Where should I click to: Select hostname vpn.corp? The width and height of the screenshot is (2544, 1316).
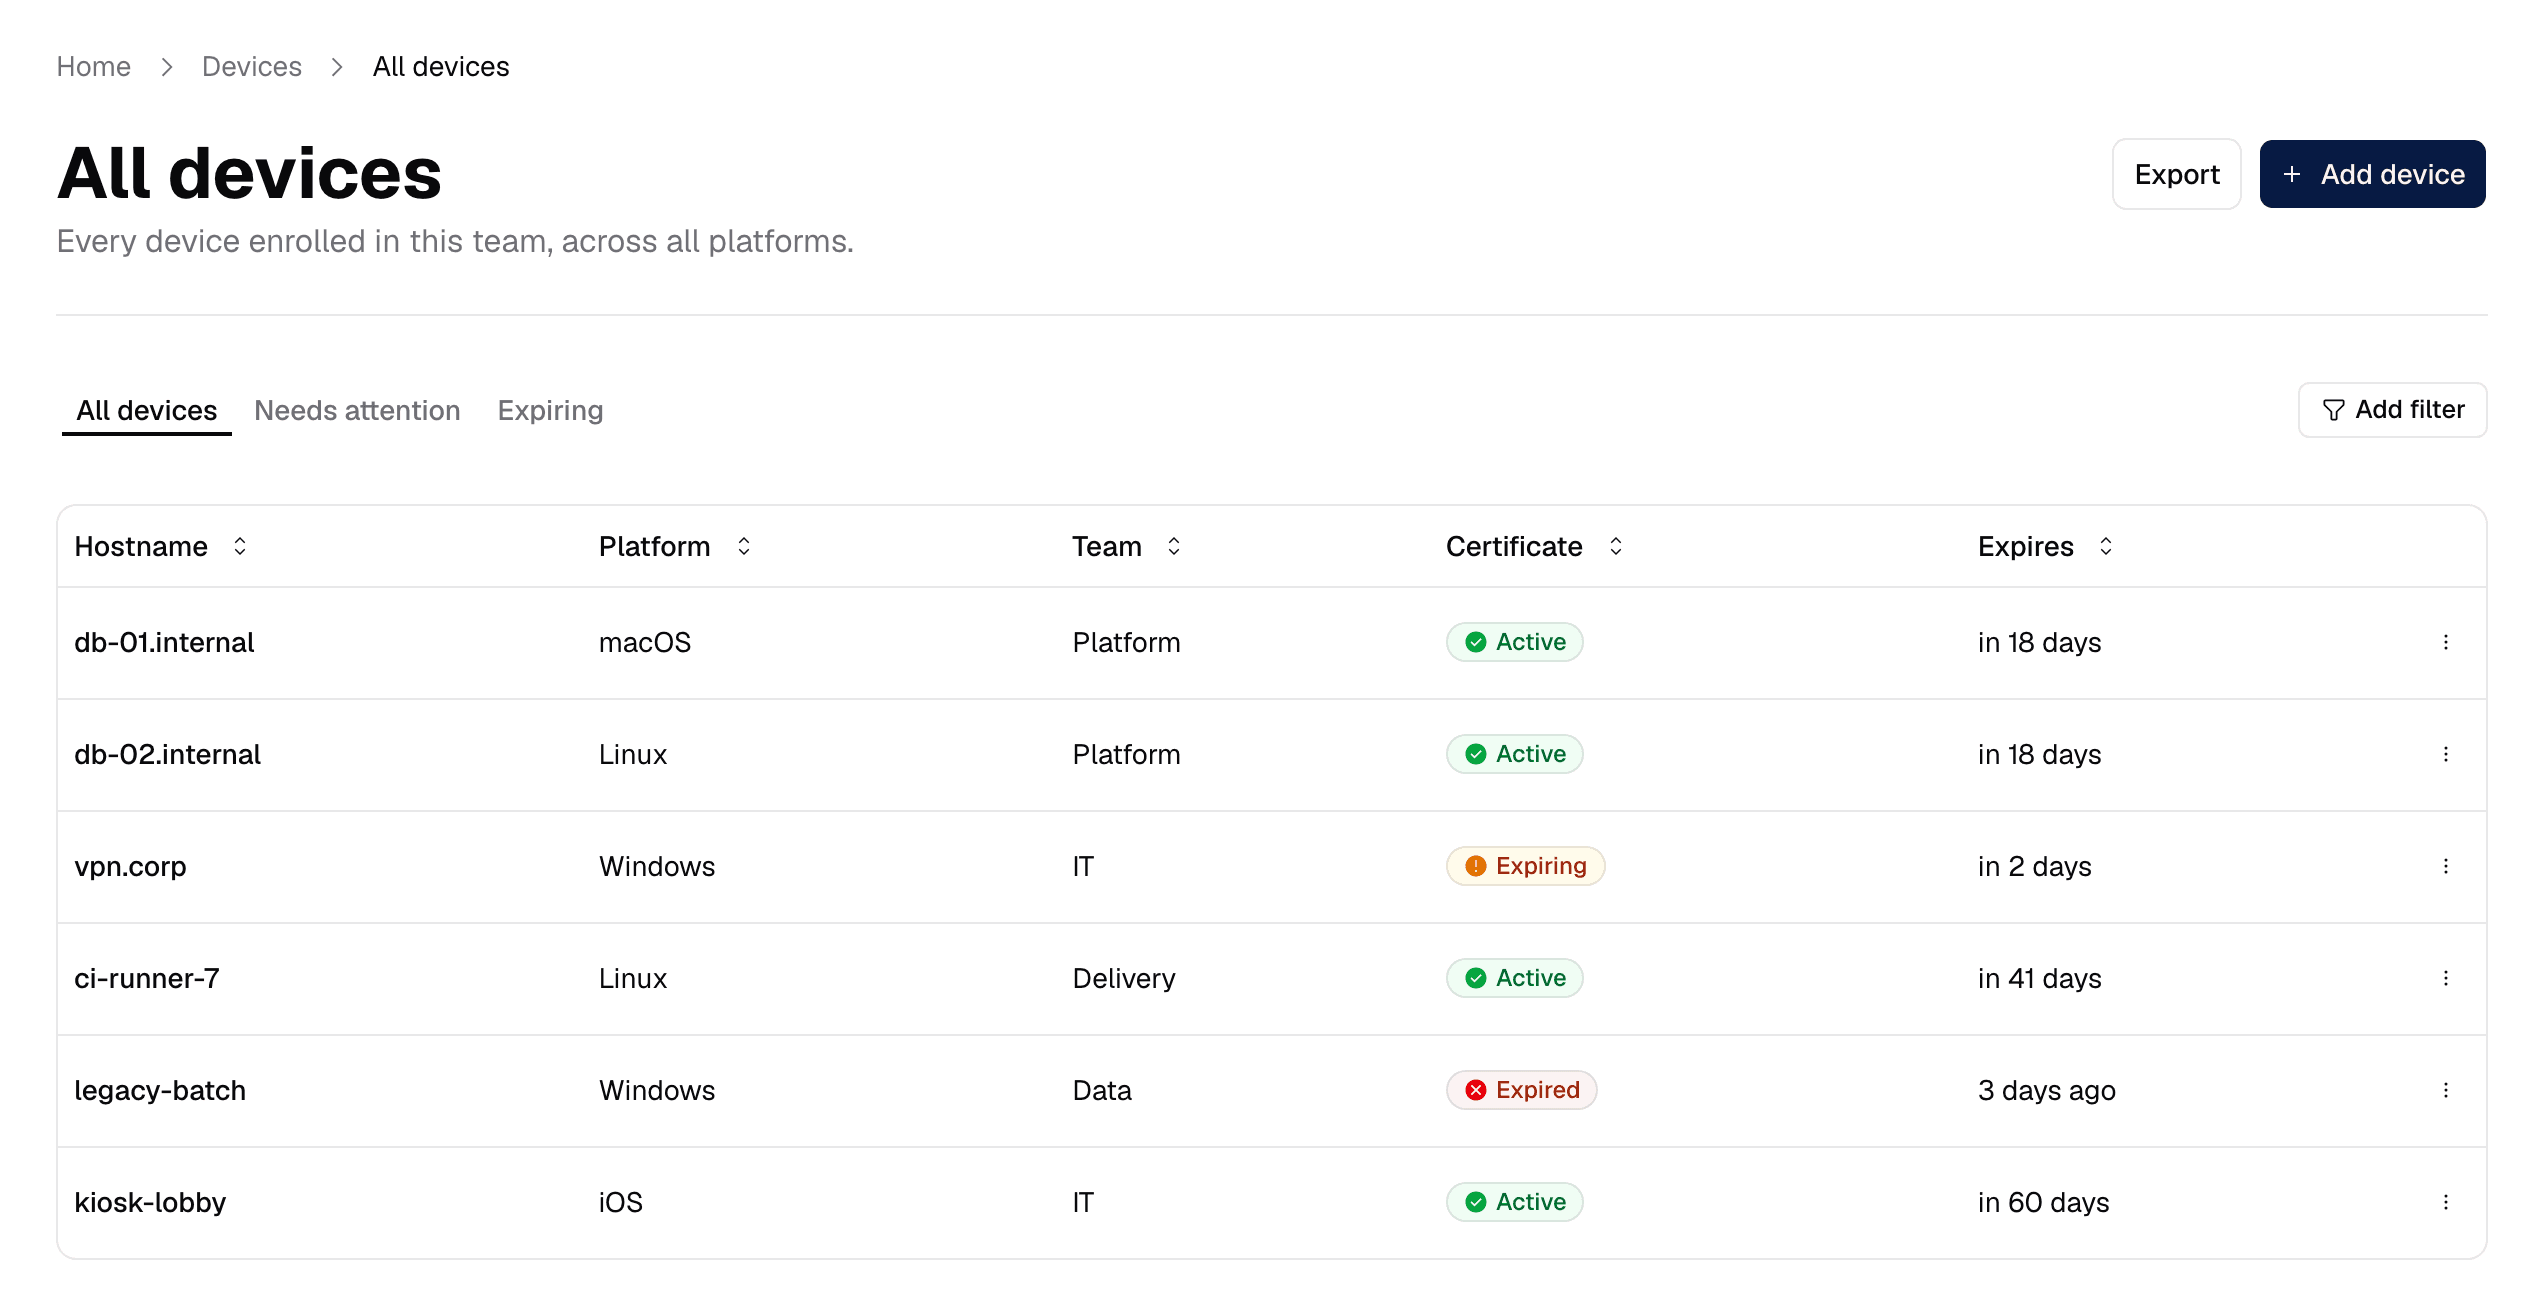(130, 866)
